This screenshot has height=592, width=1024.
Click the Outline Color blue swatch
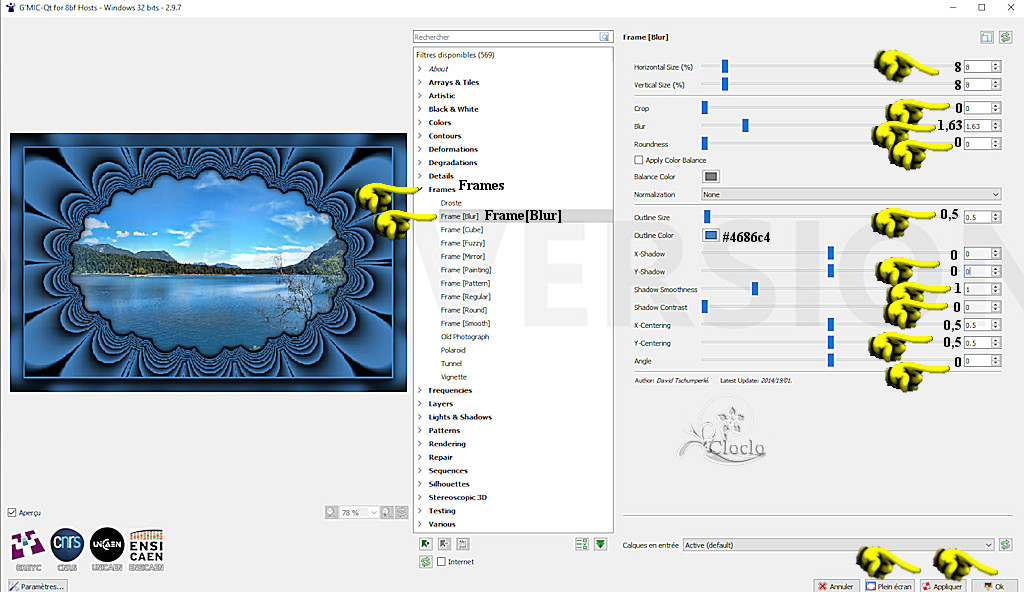711,235
